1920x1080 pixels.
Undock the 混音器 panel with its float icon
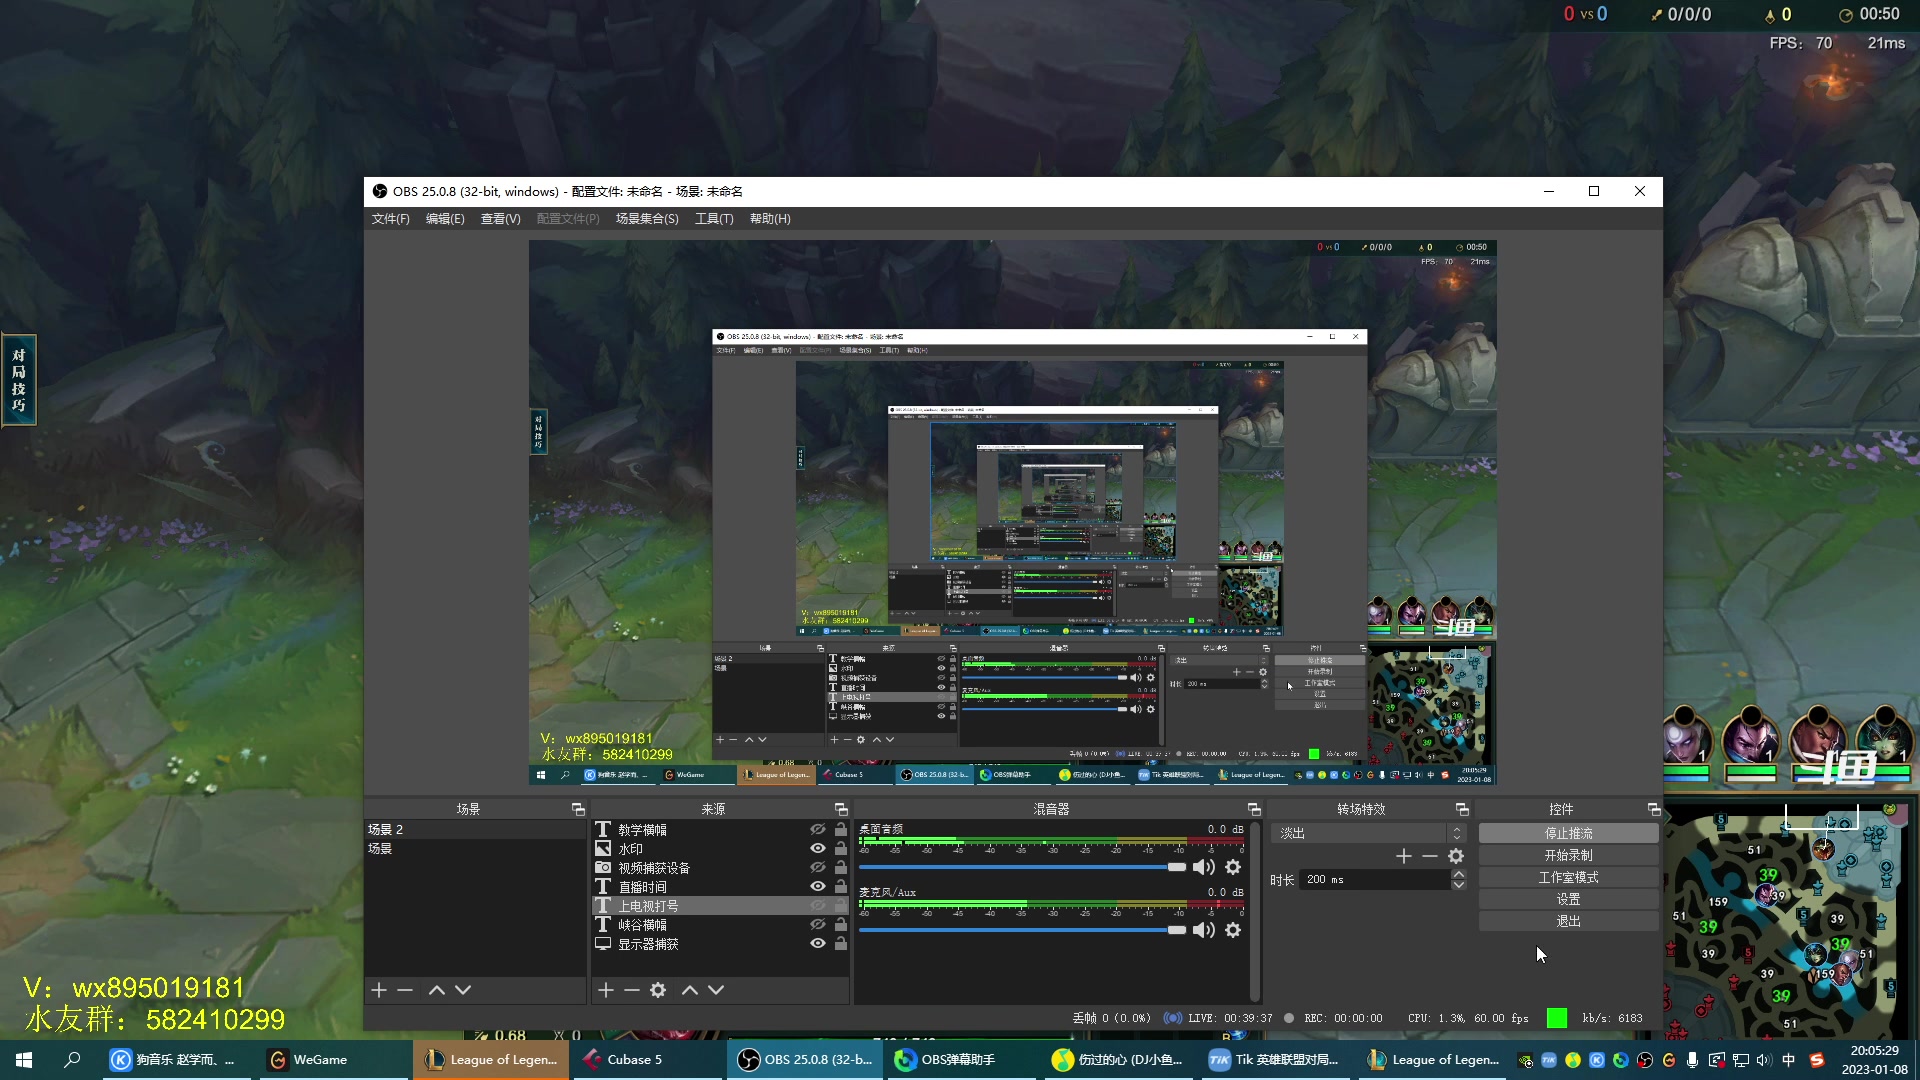pos(1254,809)
